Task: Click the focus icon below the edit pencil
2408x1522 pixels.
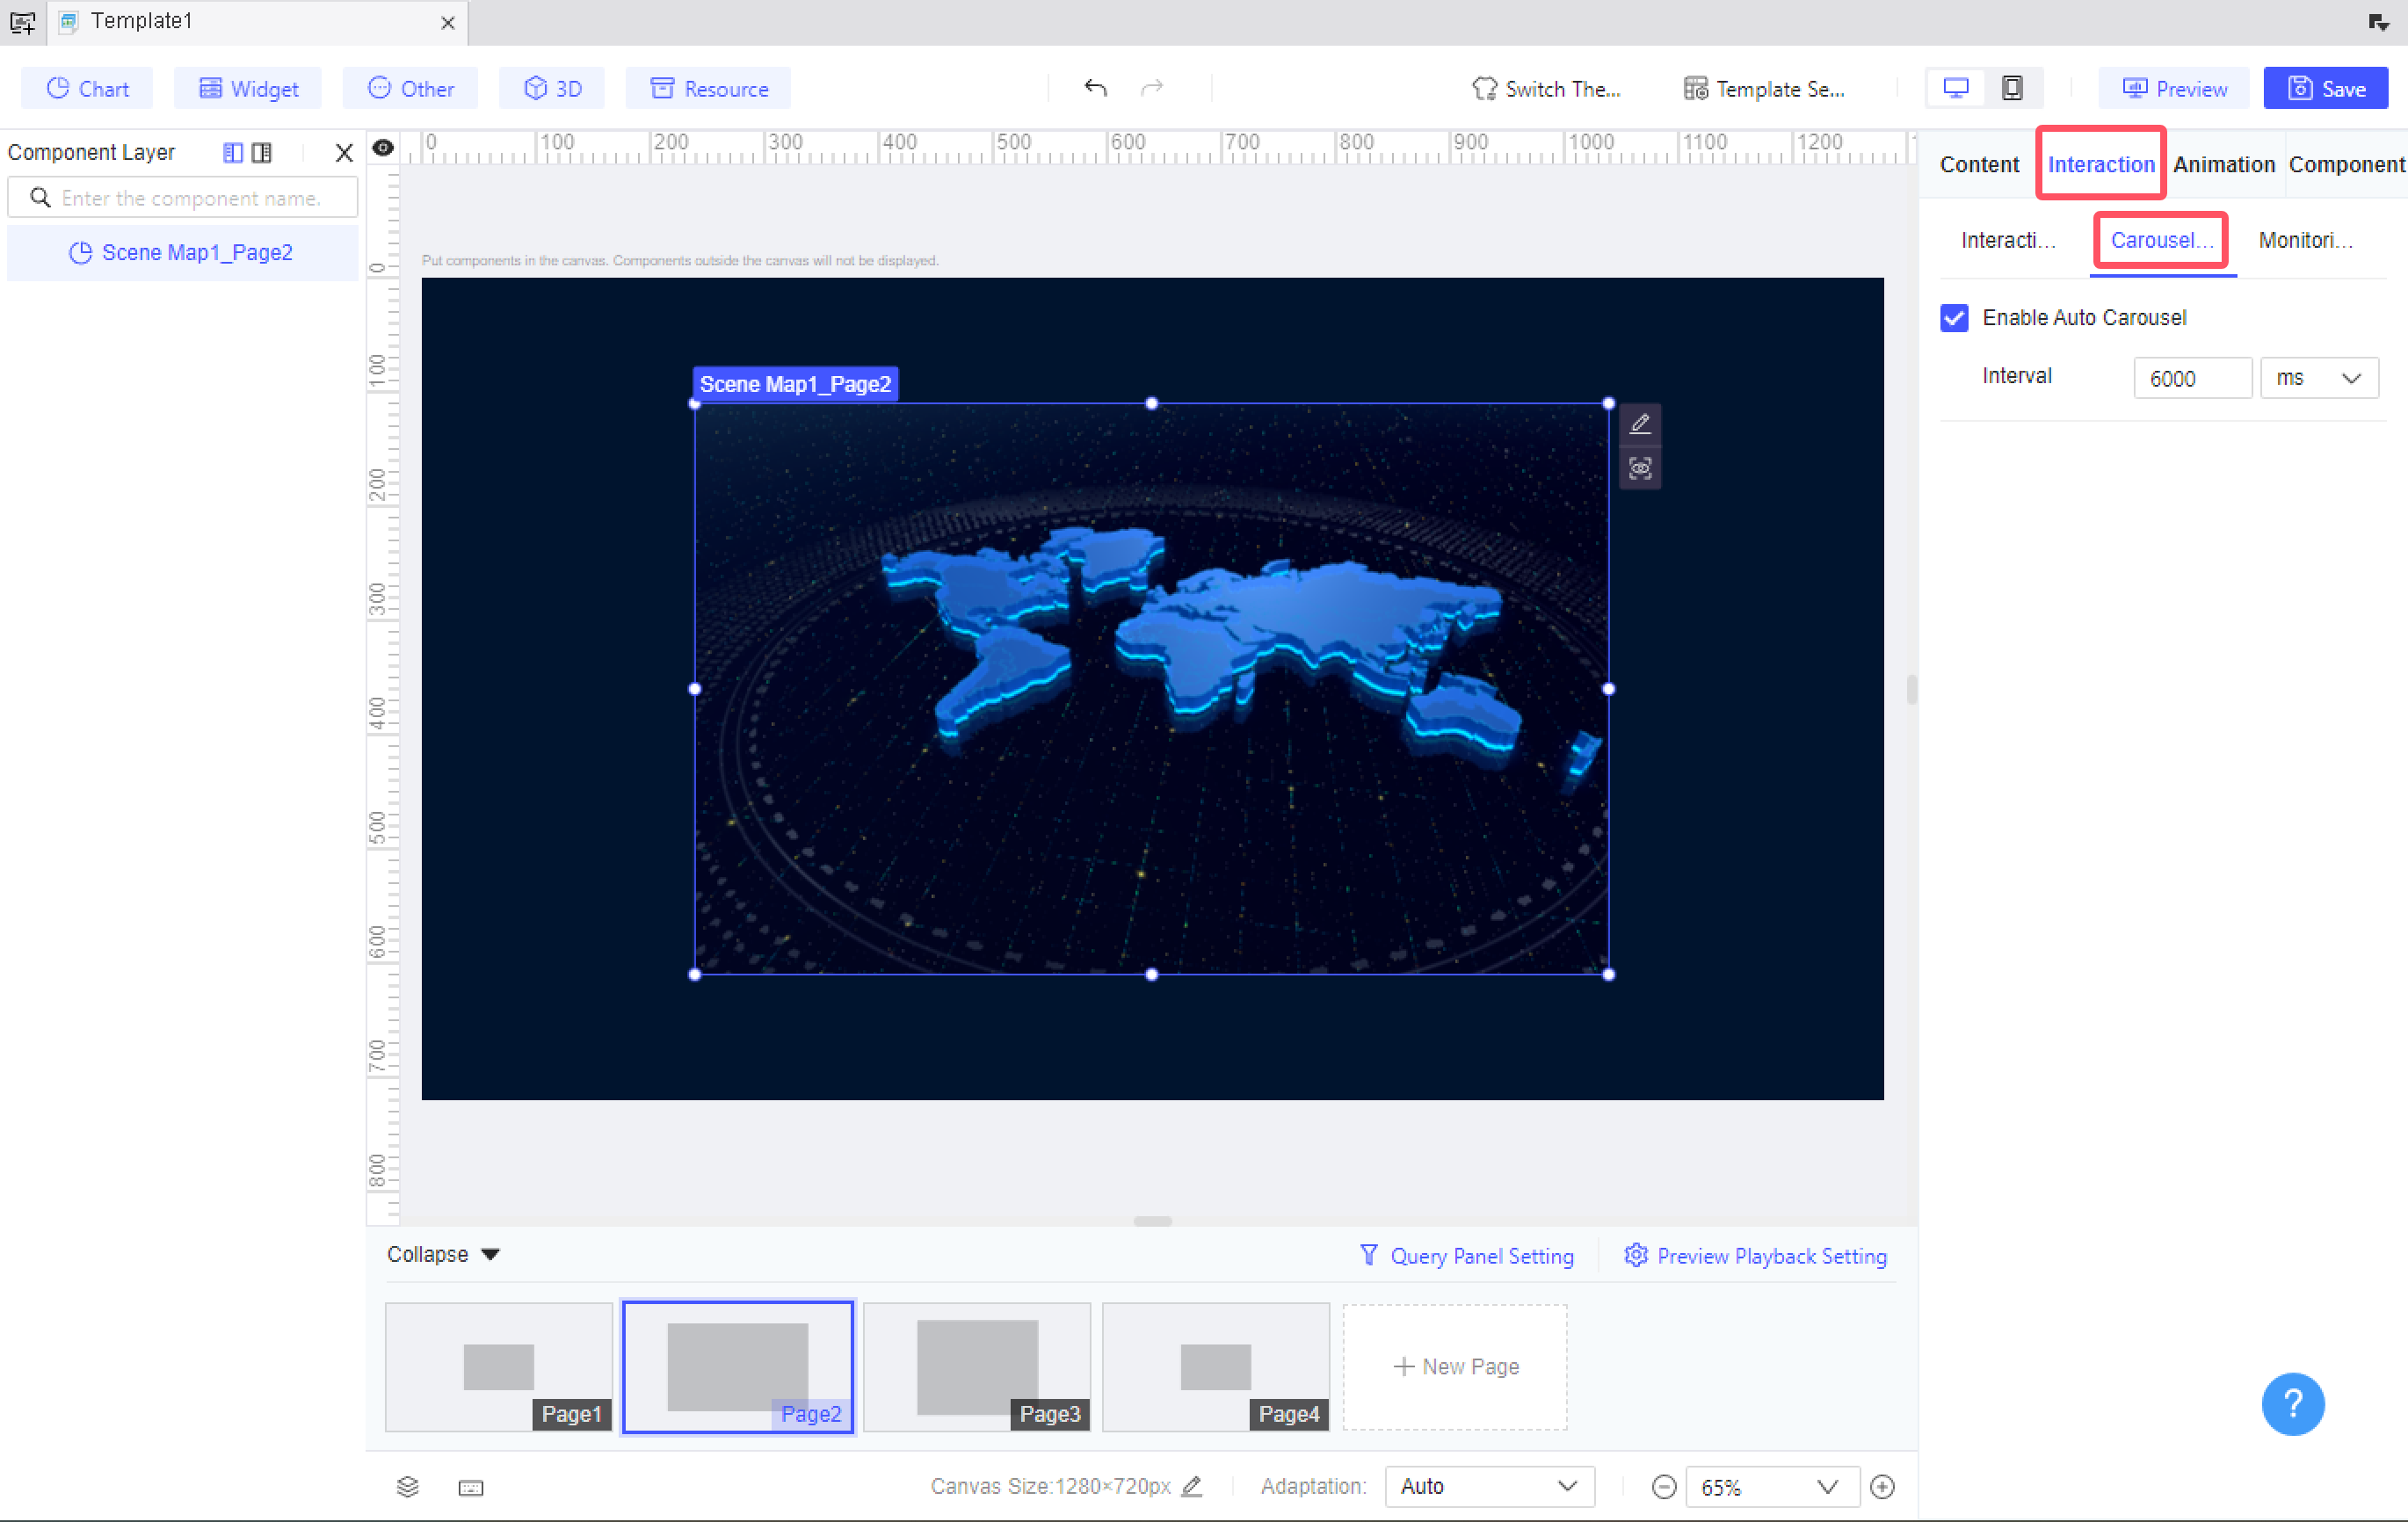Action: [1640, 468]
